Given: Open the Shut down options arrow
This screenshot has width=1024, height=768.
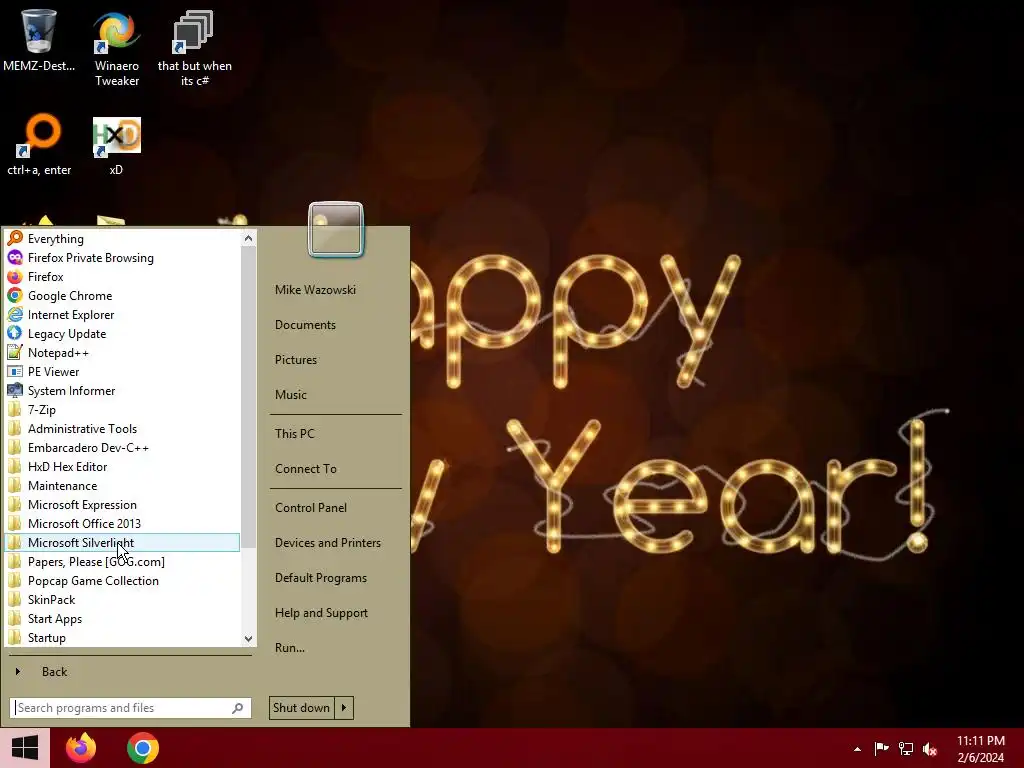Looking at the screenshot, I should [x=344, y=708].
